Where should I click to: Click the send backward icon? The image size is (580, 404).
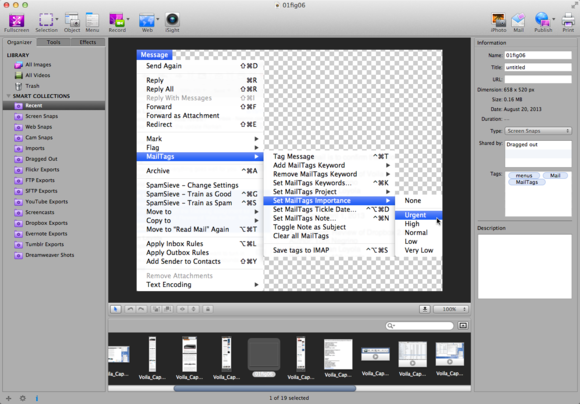(167, 309)
